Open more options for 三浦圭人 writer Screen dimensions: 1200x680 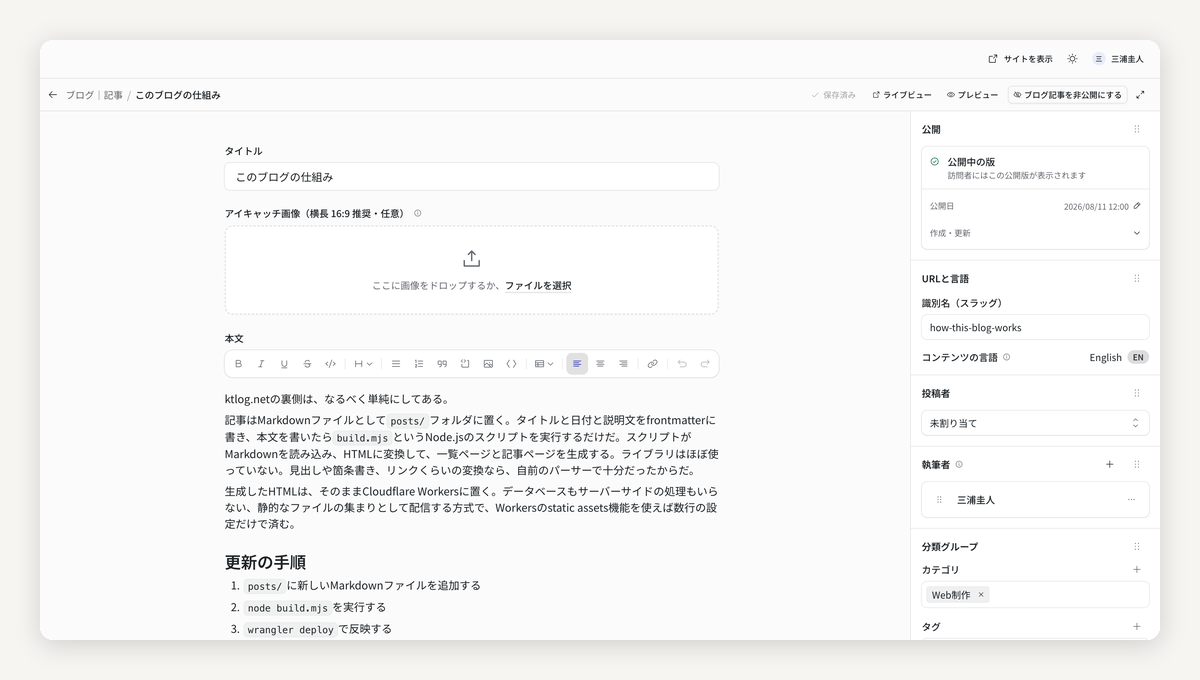1132,500
